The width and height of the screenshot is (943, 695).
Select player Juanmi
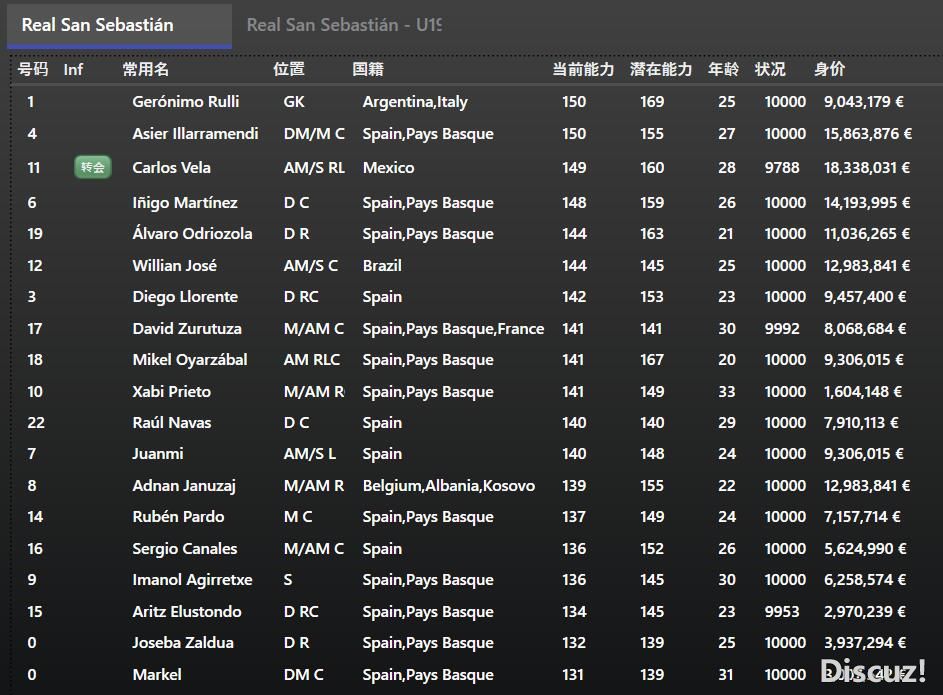(158, 454)
